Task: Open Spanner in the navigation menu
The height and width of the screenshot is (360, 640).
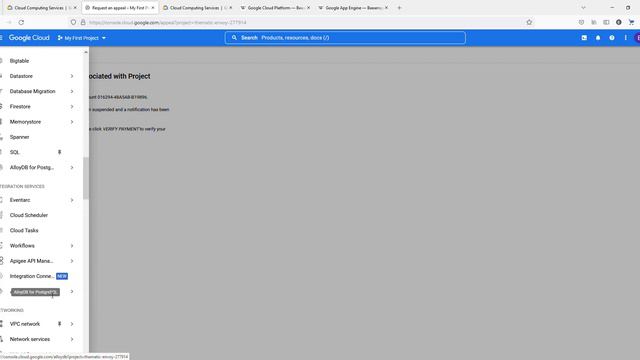Action: click(x=19, y=137)
